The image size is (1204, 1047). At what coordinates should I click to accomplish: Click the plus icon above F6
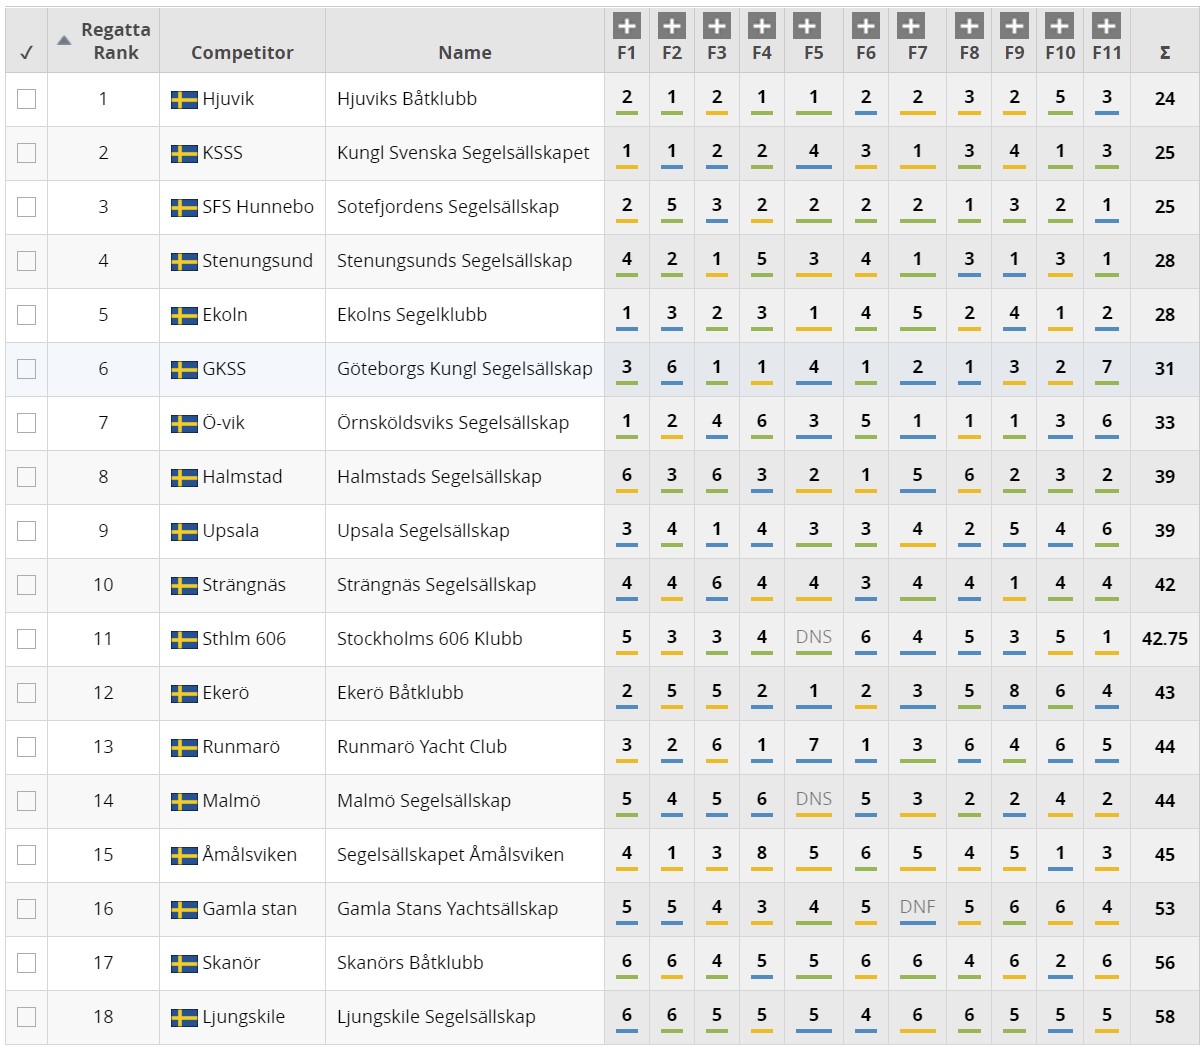866,26
